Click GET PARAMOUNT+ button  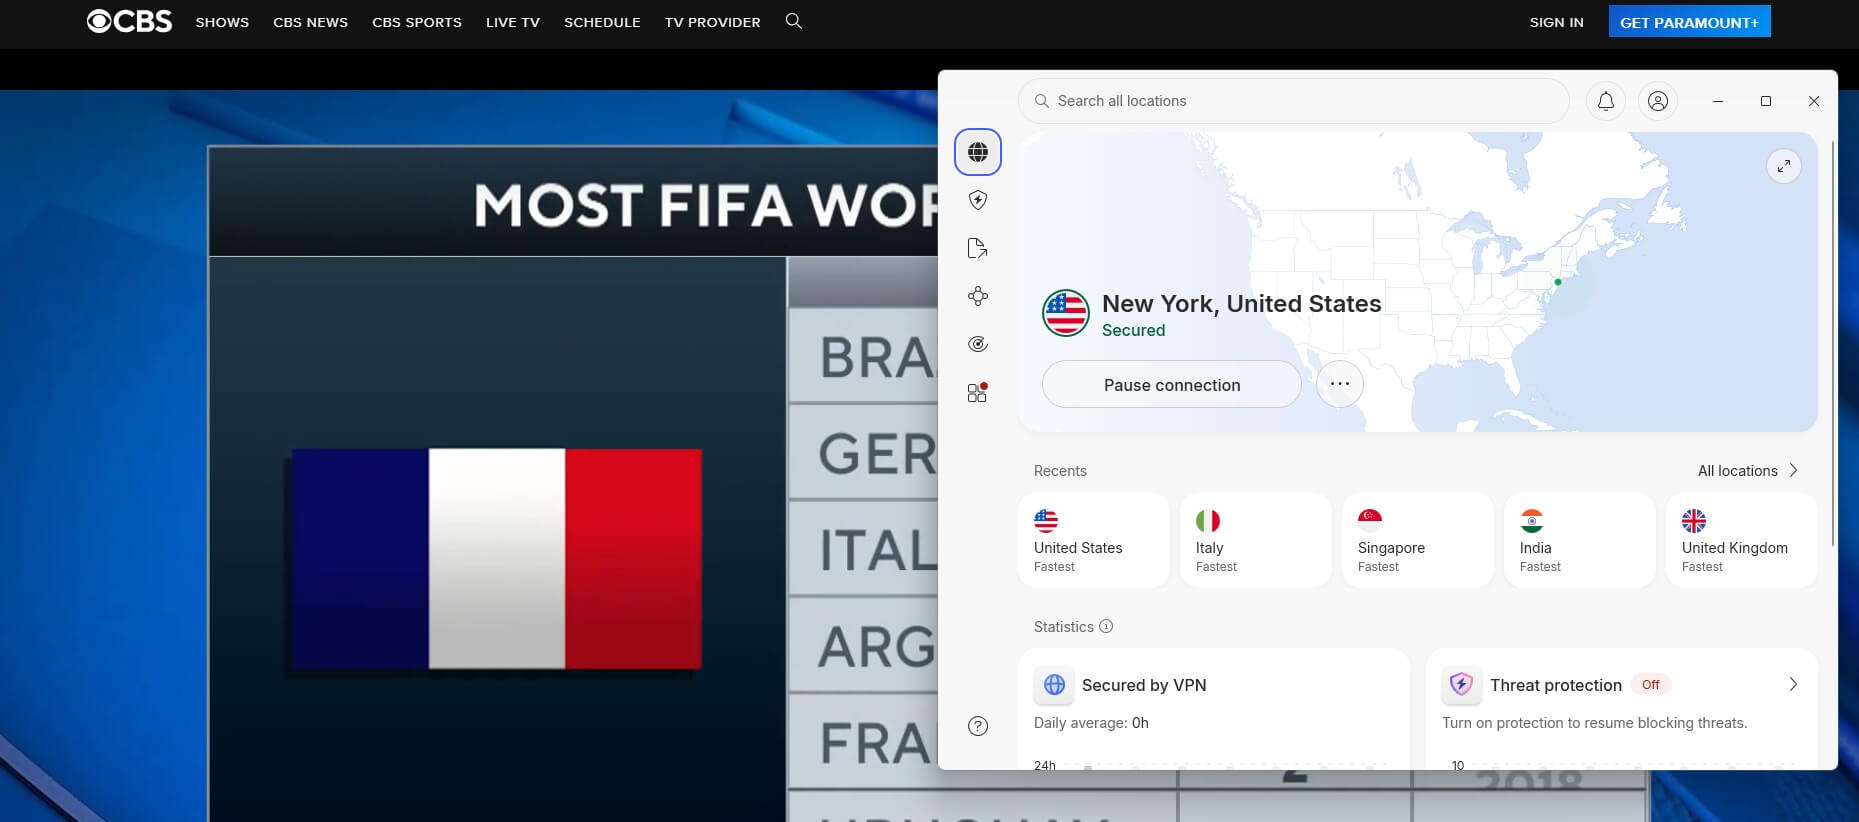[1689, 21]
